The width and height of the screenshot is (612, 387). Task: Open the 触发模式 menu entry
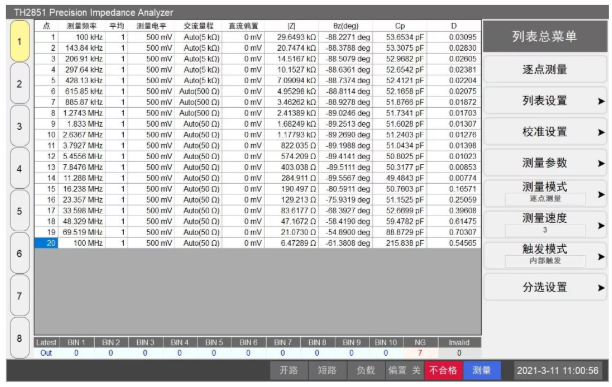(x=545, y=256)
